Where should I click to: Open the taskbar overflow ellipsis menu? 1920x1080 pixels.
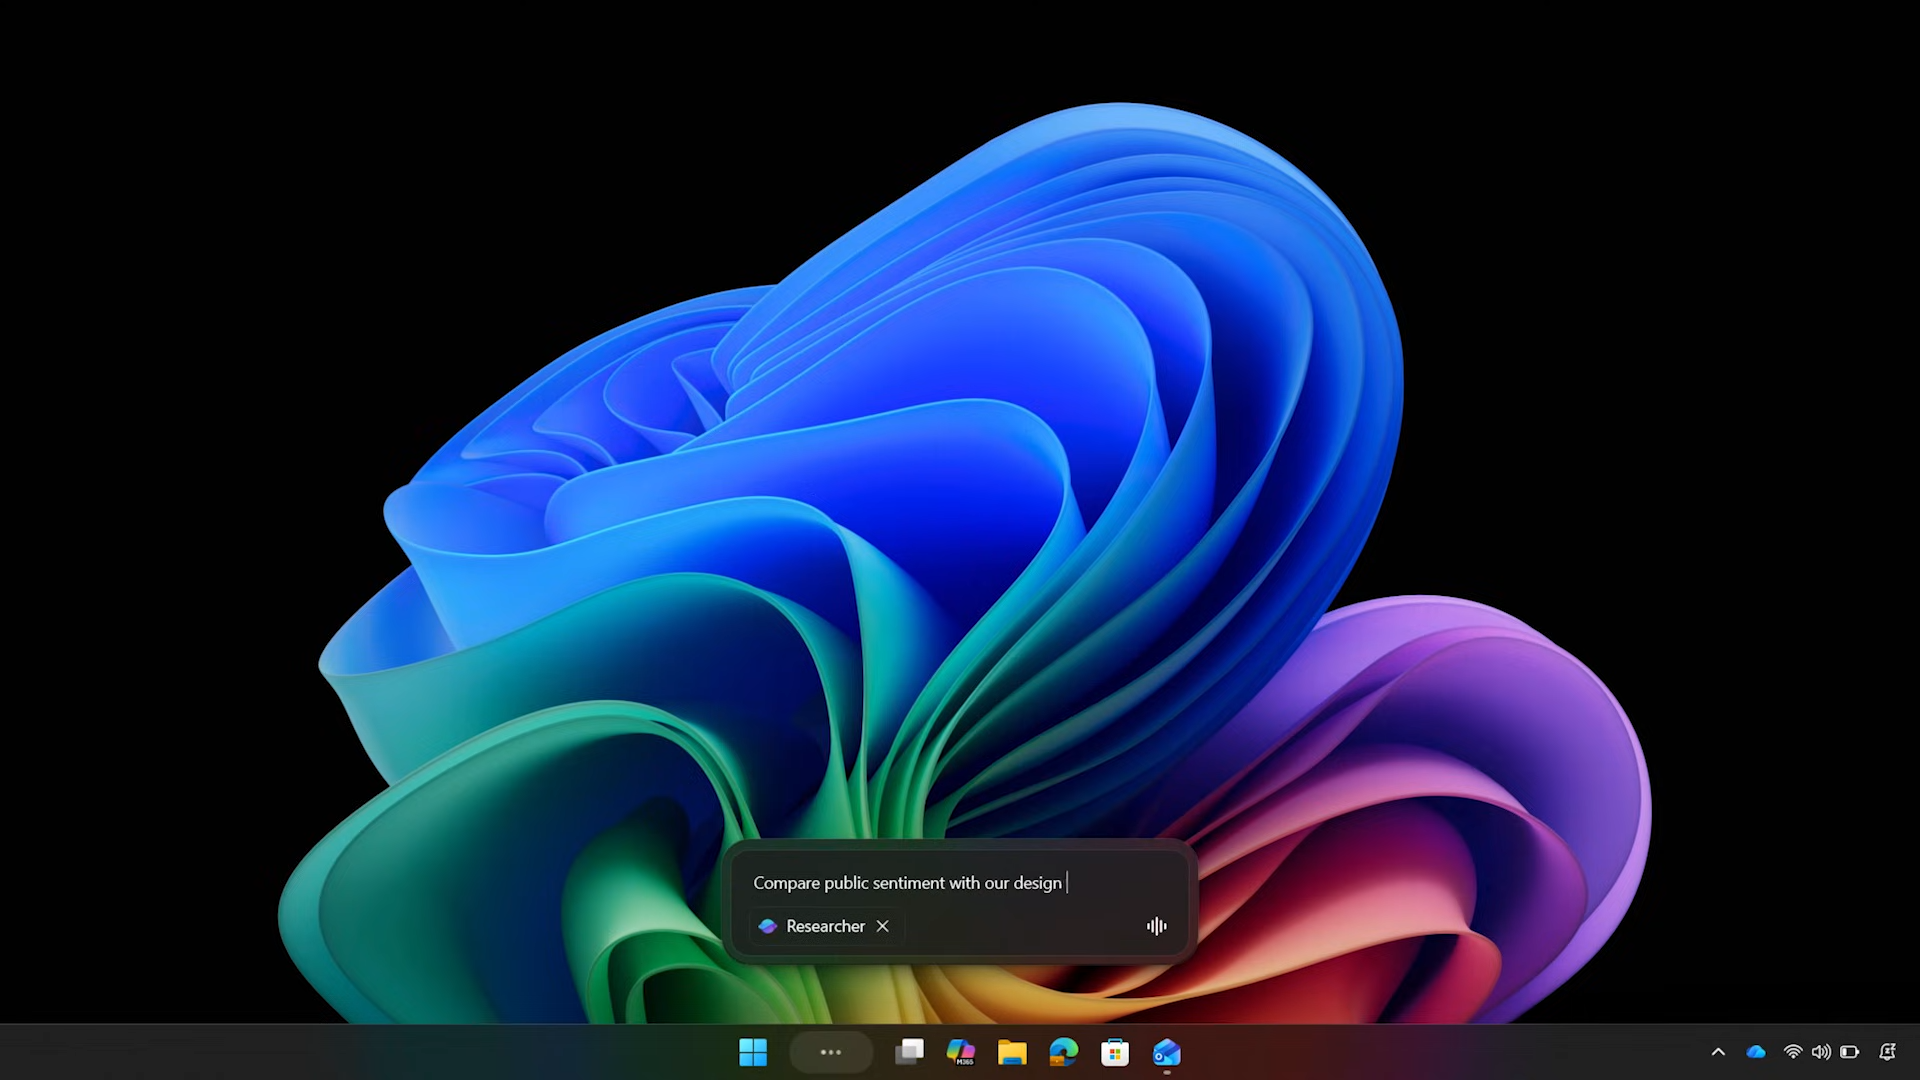[x=831, y=1052]
